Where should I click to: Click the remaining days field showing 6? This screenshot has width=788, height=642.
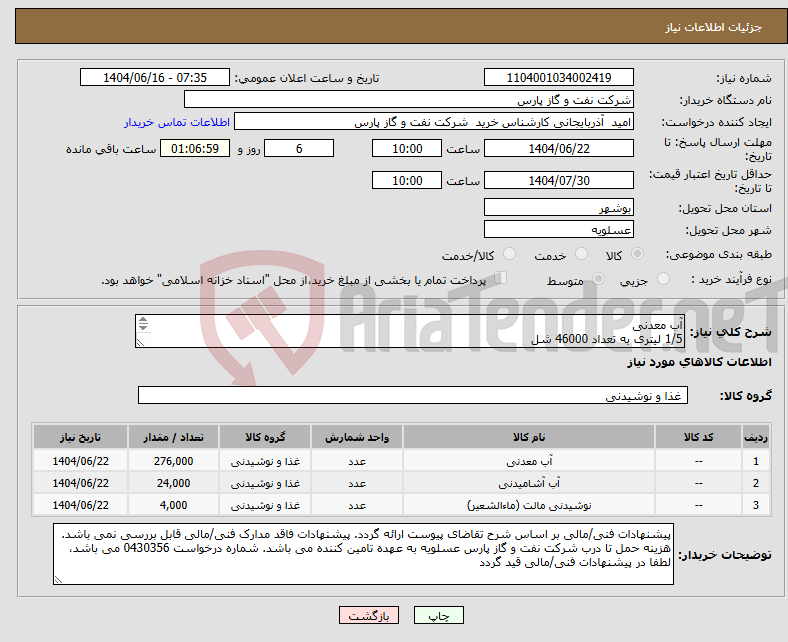[299, 148]
